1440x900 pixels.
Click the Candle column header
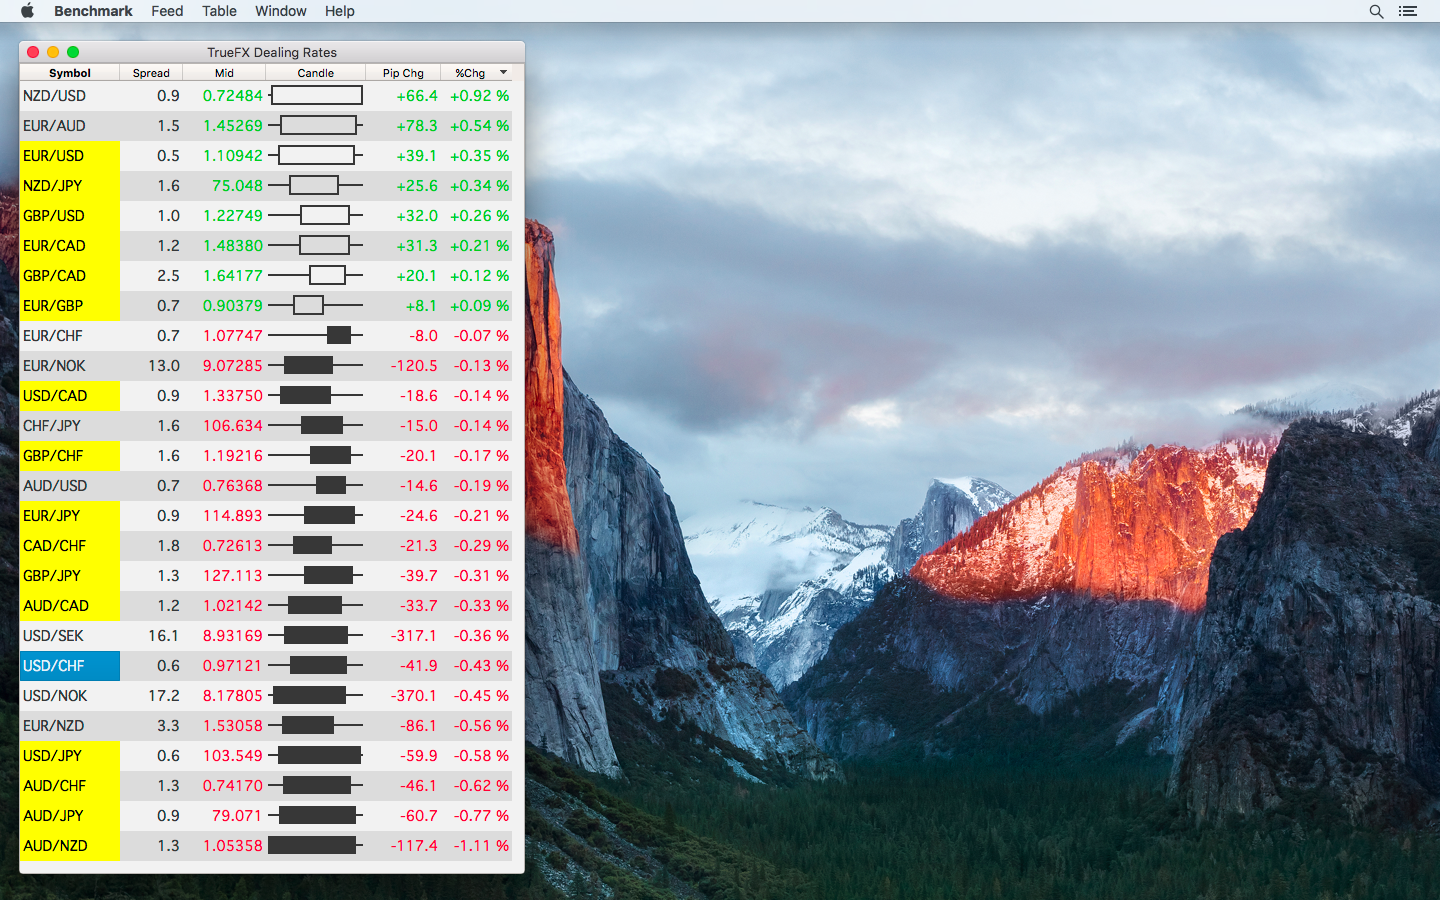[x=316, y=73]
